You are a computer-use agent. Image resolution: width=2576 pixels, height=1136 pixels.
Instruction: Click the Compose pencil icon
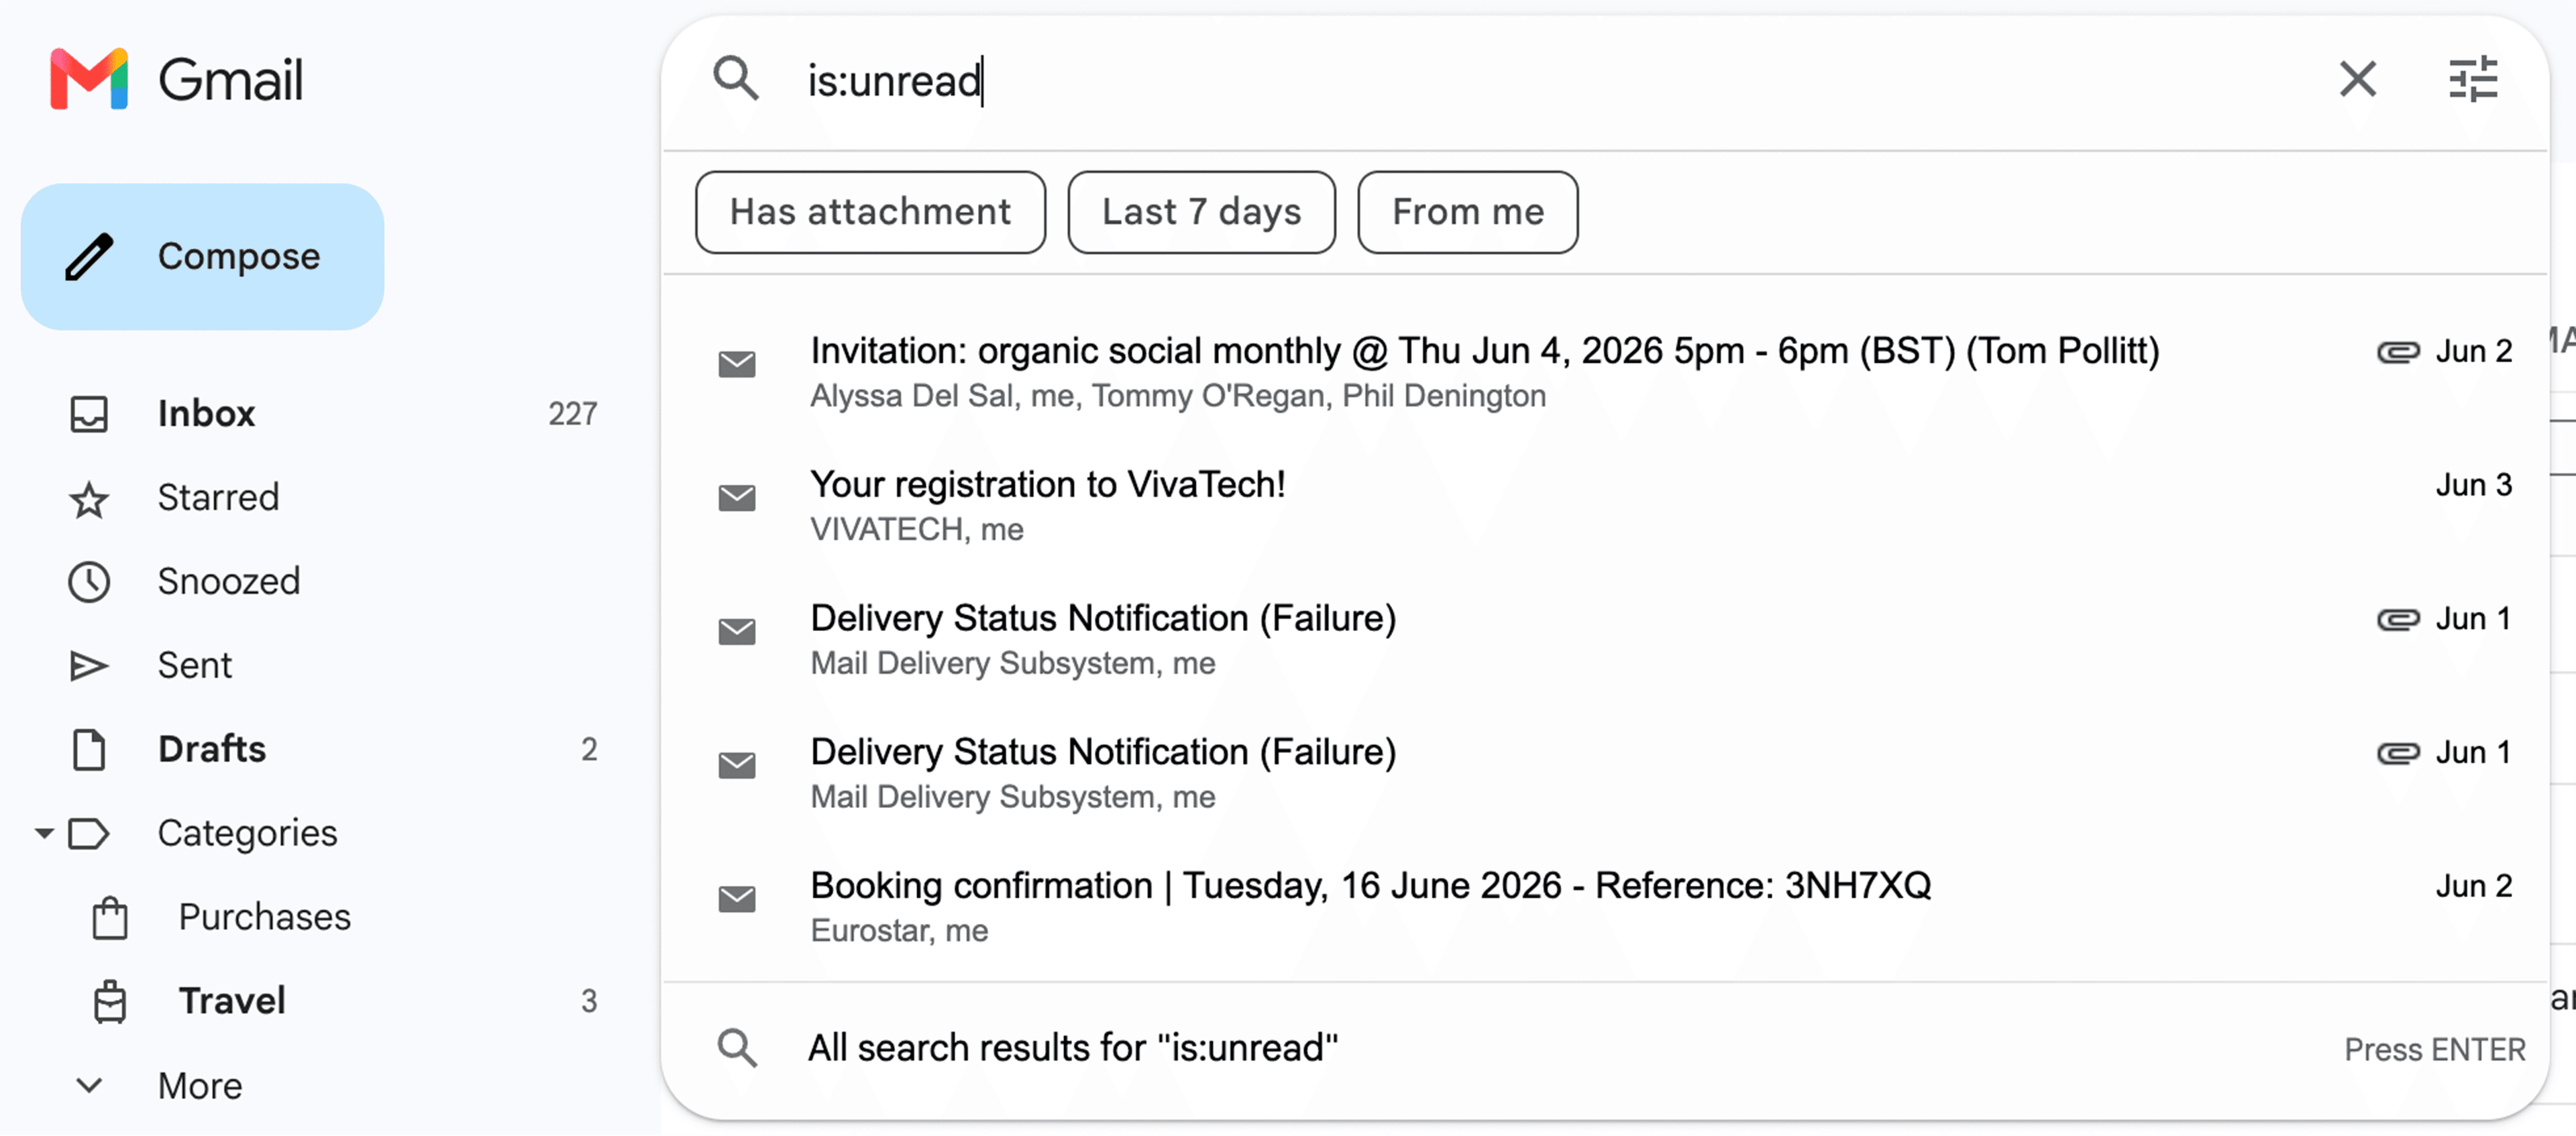coord(89,257)
